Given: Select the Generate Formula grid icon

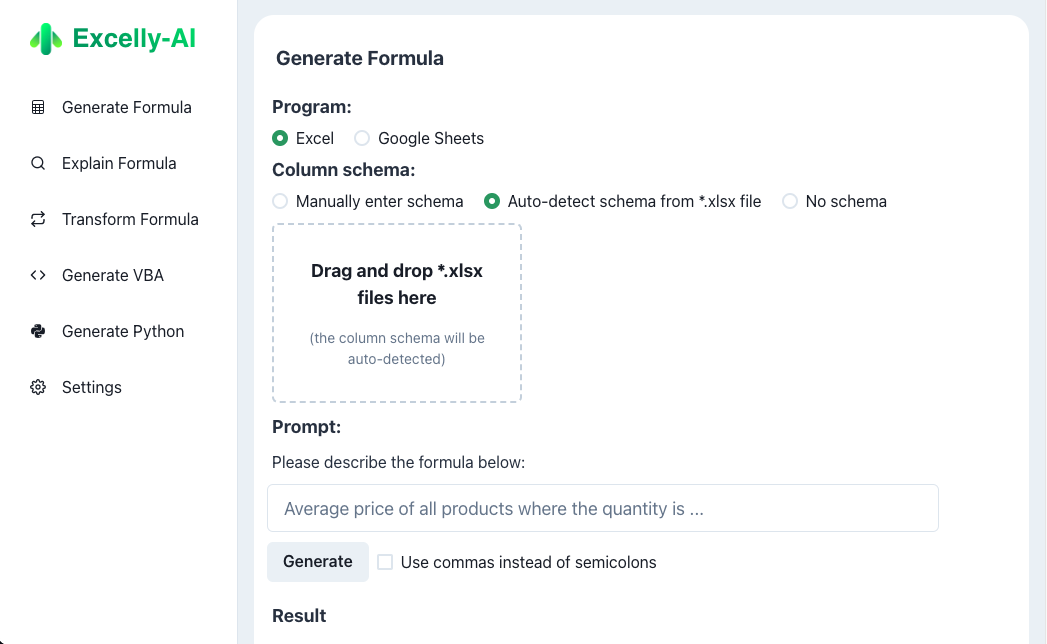Looking at the screenshot, I should (x=37, y=107).
